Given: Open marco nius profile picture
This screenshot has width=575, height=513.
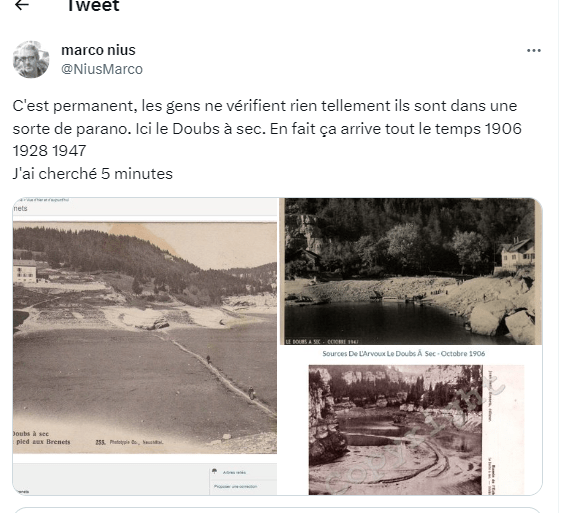Looking at the screenshot, I should click(31, 59).
